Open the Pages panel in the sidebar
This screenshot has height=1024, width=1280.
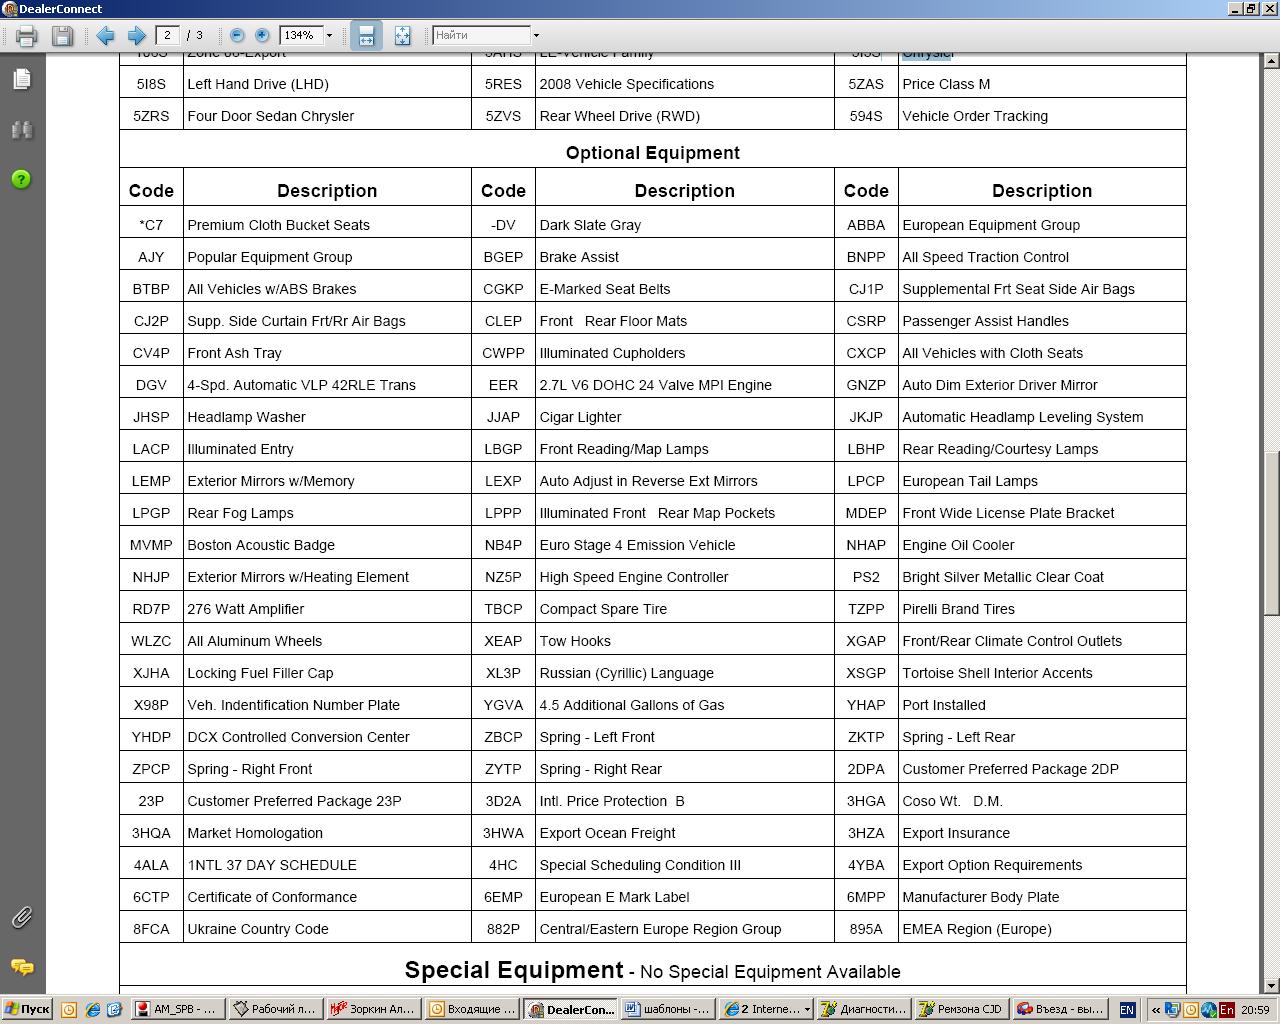22,79
